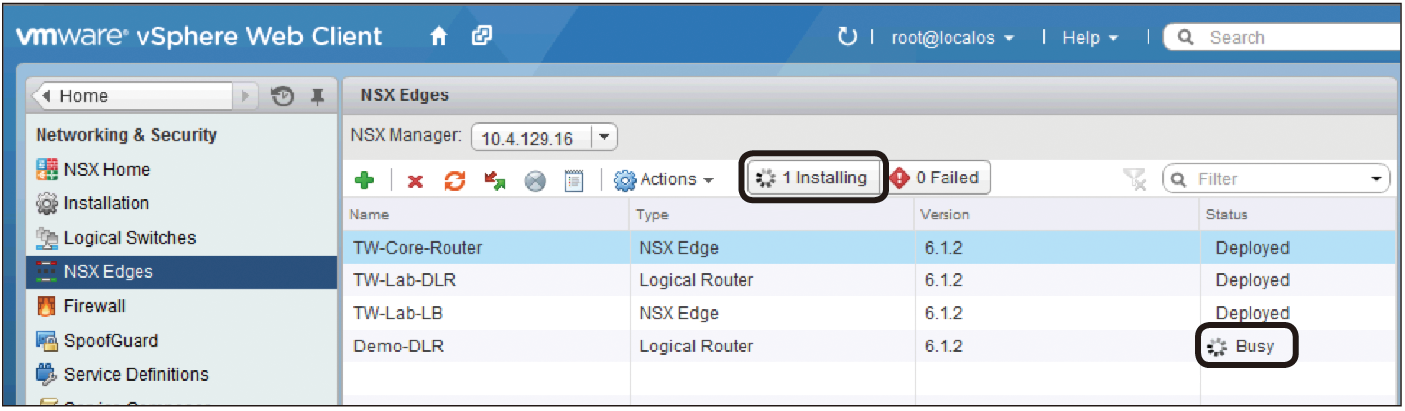This screenshot has width=1405, height=411.
Task: Open the Help dropdown menu
Action: (1090, 37)
